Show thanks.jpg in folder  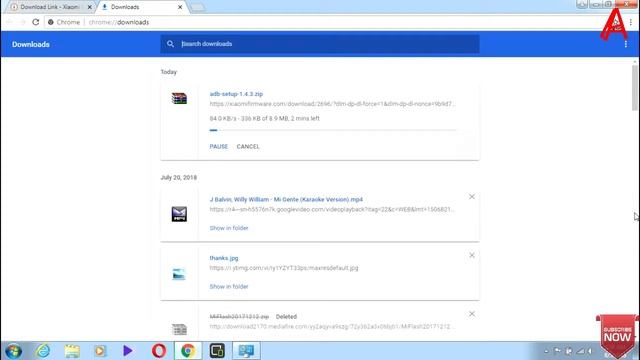coord(229,287)
